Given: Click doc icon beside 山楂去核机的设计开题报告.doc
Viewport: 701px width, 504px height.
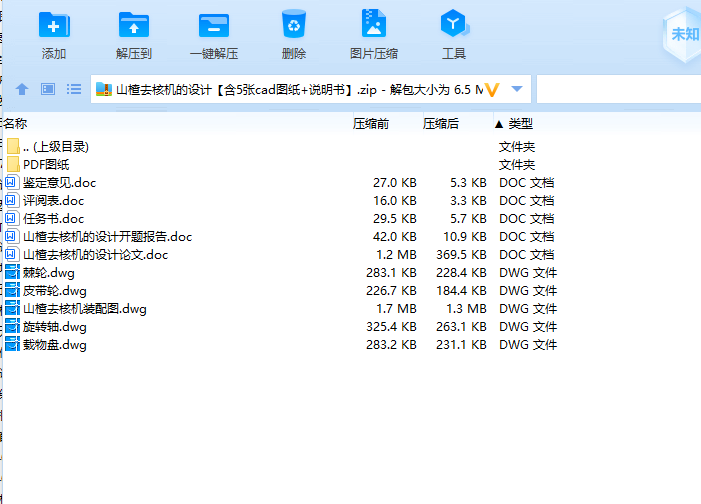Looking at the screenshot, I should (x=12, y=236).
